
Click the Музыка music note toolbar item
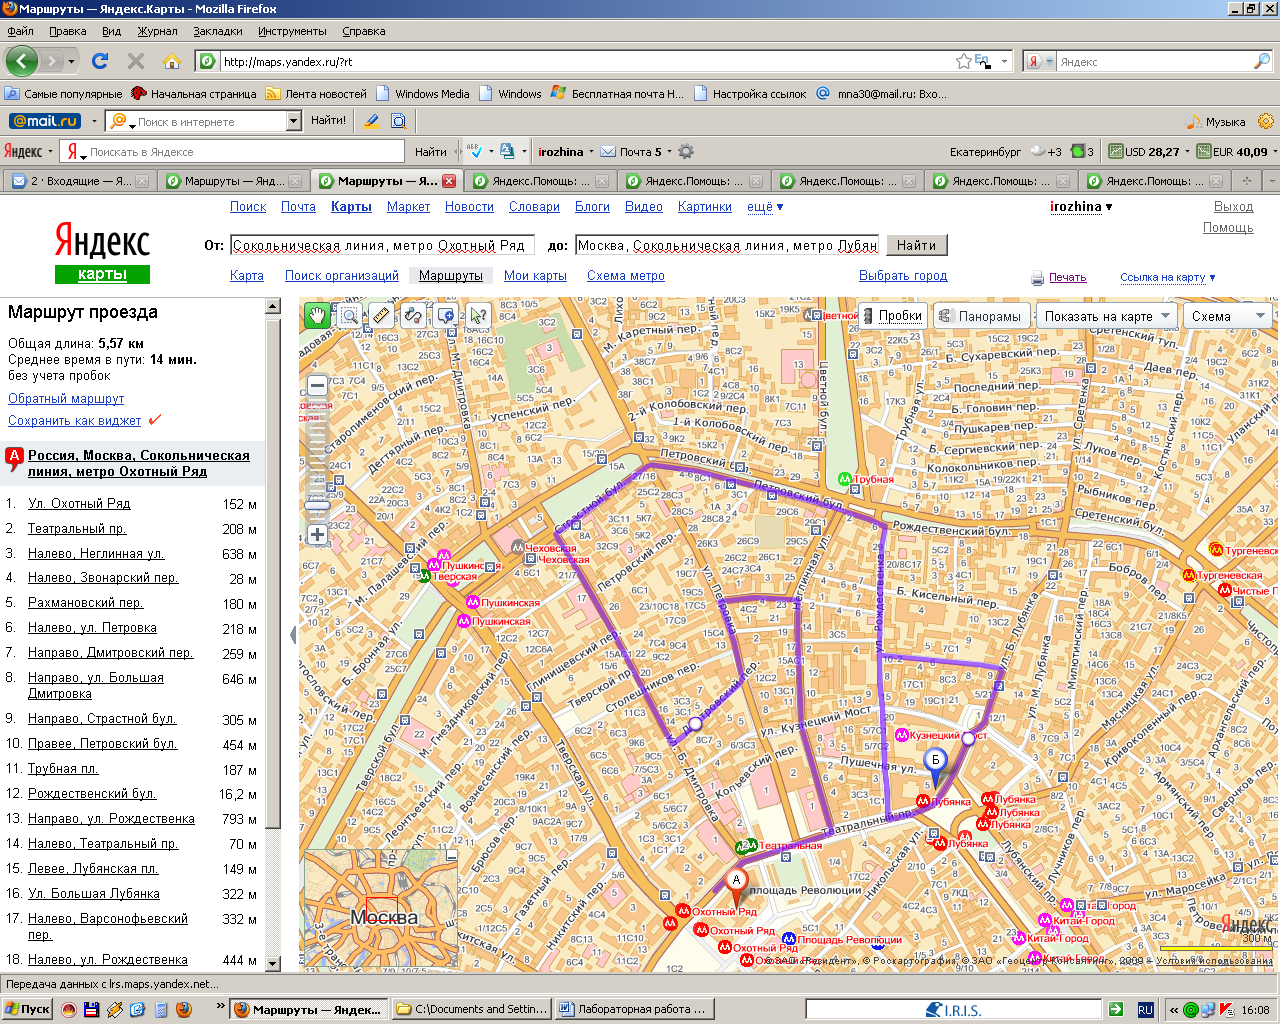pyautogui.click(x=1216, y=122)
